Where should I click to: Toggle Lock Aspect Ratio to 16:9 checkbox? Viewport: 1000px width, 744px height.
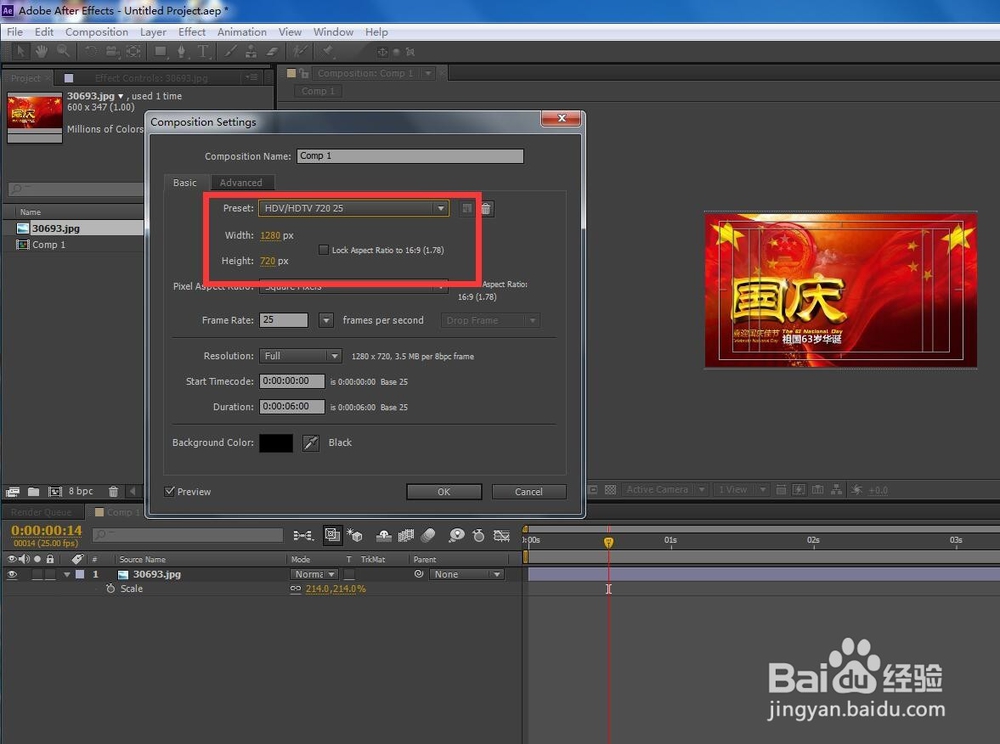pyautogui.click(x=323, y=250)
